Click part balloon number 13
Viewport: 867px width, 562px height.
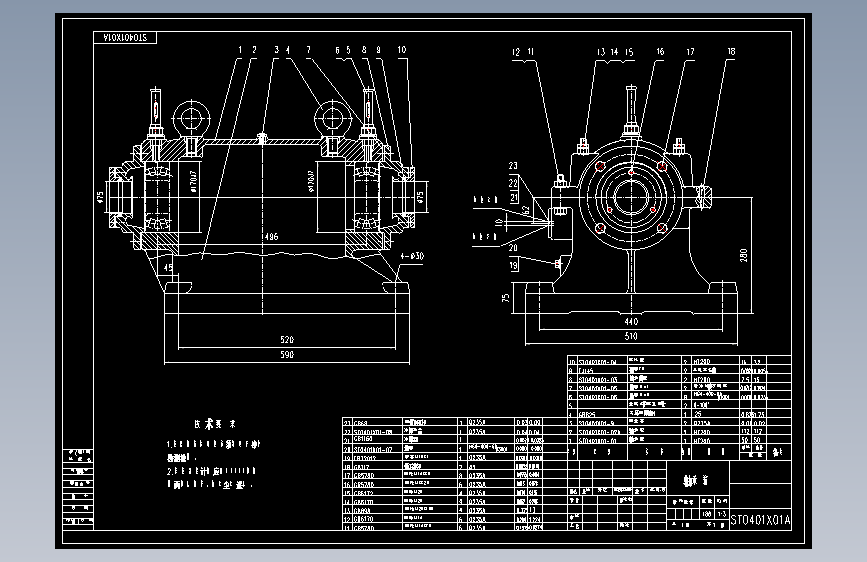601,52
